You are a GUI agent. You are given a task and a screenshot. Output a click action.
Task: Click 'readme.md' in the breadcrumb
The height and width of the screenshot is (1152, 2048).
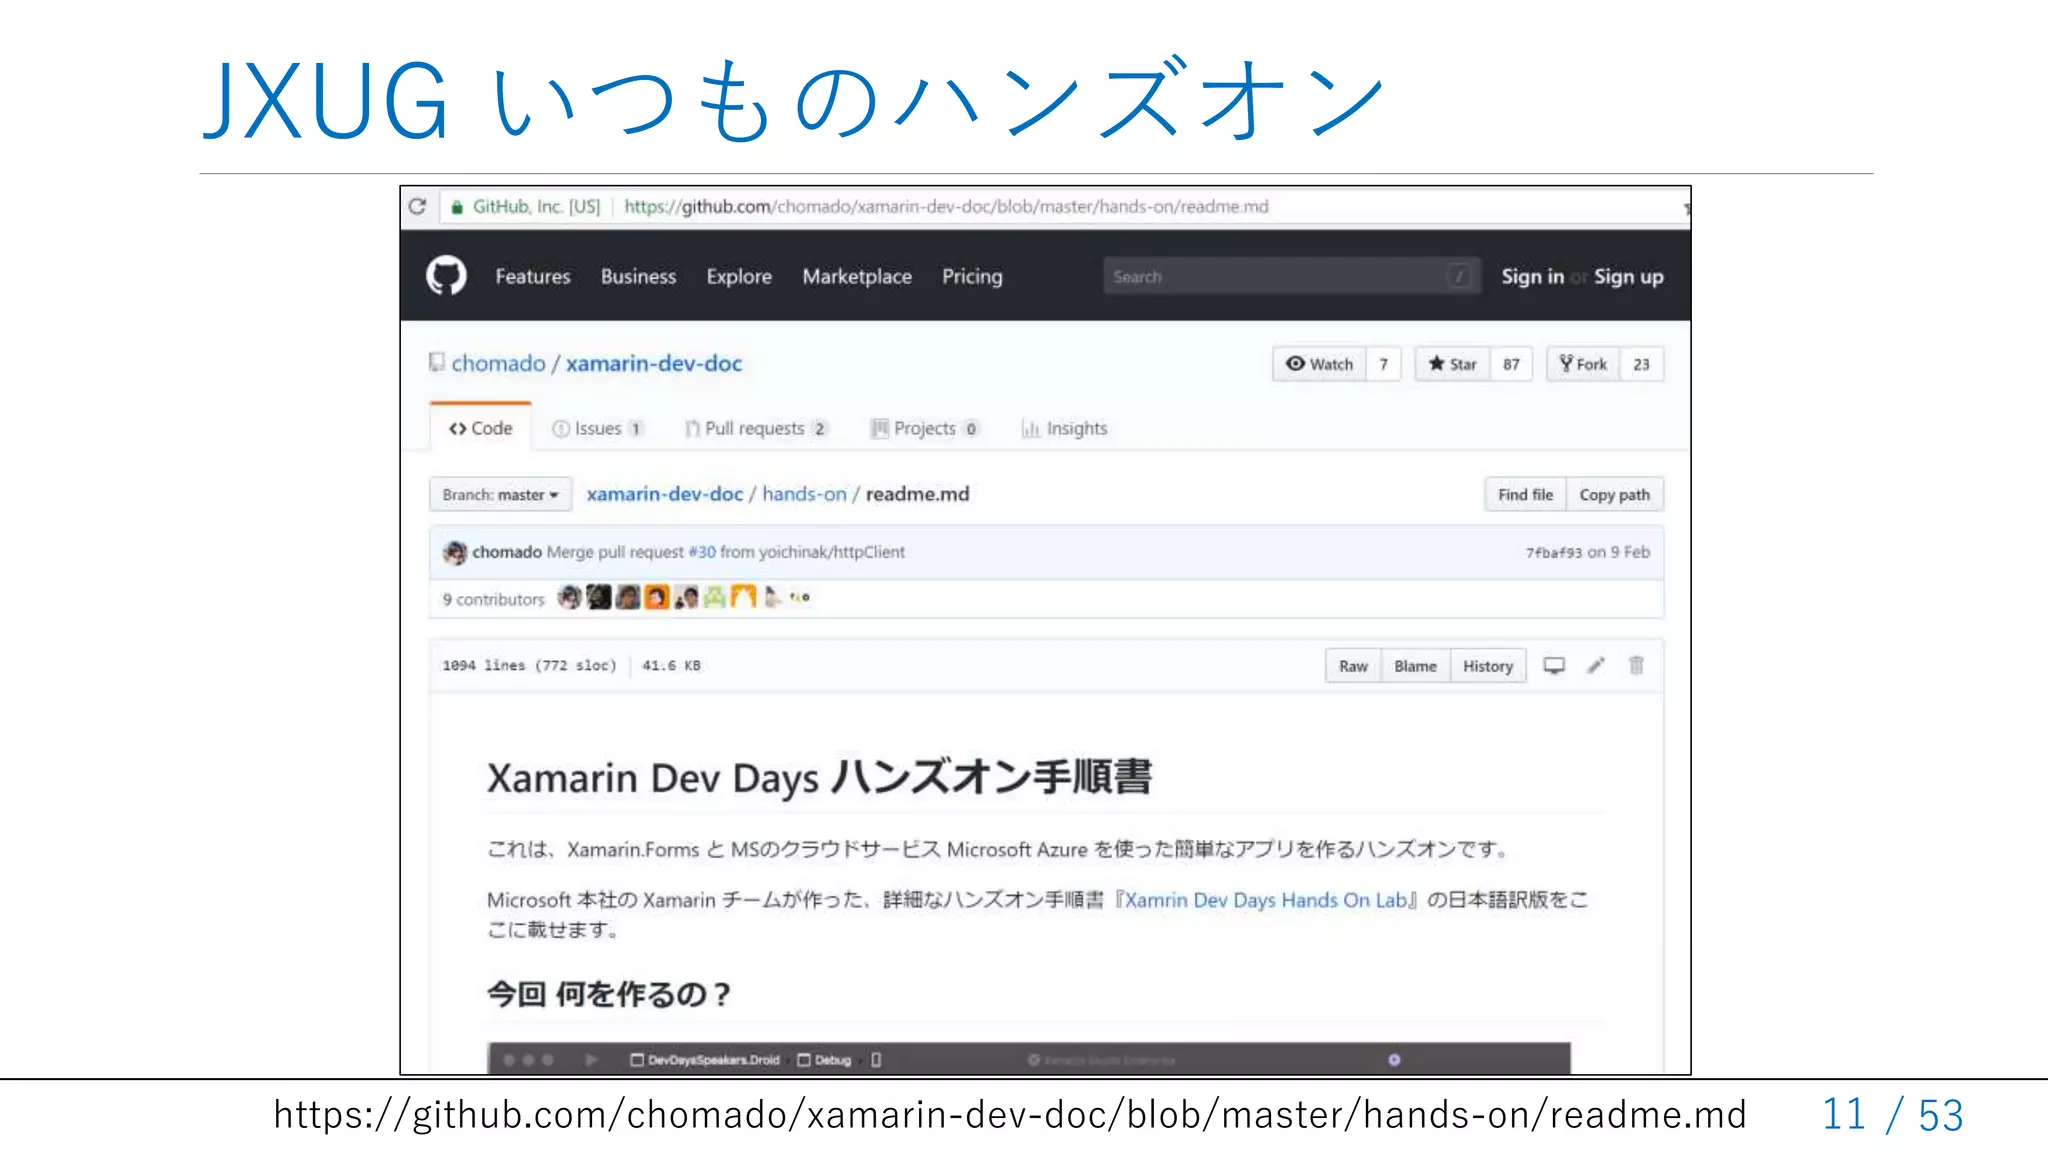tap(917, 494)
